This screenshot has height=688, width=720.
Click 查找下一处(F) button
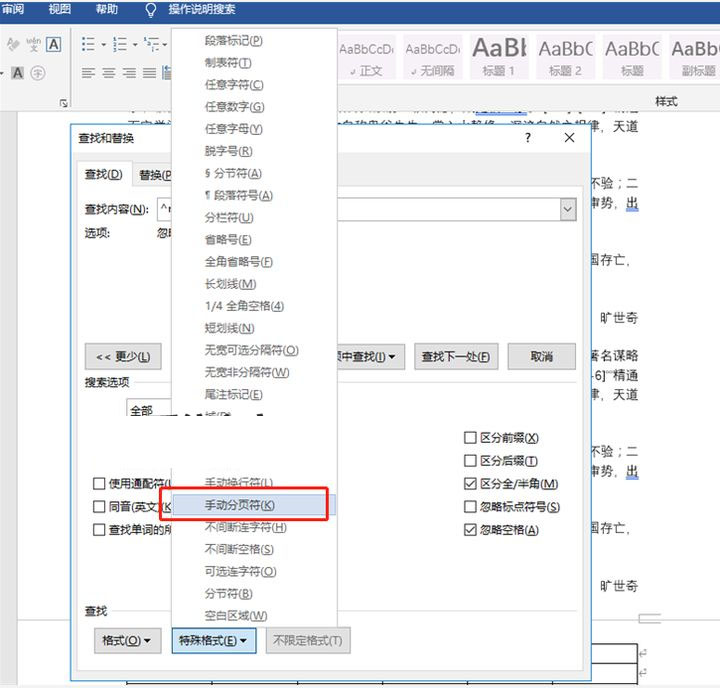(456, 356)
